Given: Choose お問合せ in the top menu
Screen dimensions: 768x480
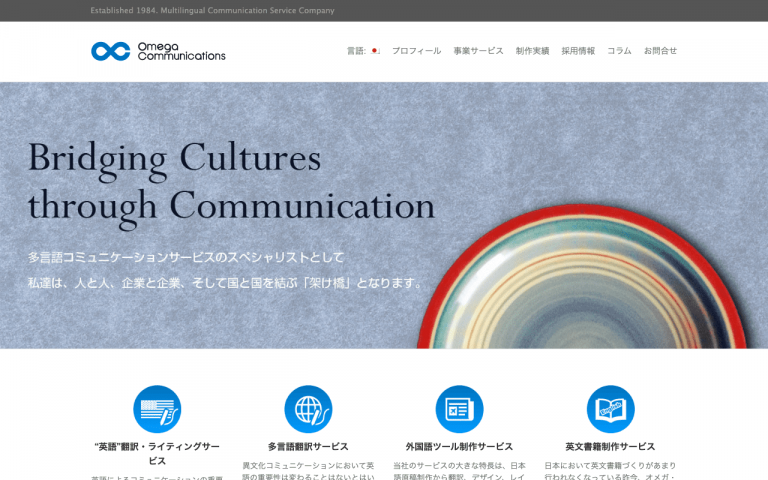Looking at the screenshot, I should 660,51.
